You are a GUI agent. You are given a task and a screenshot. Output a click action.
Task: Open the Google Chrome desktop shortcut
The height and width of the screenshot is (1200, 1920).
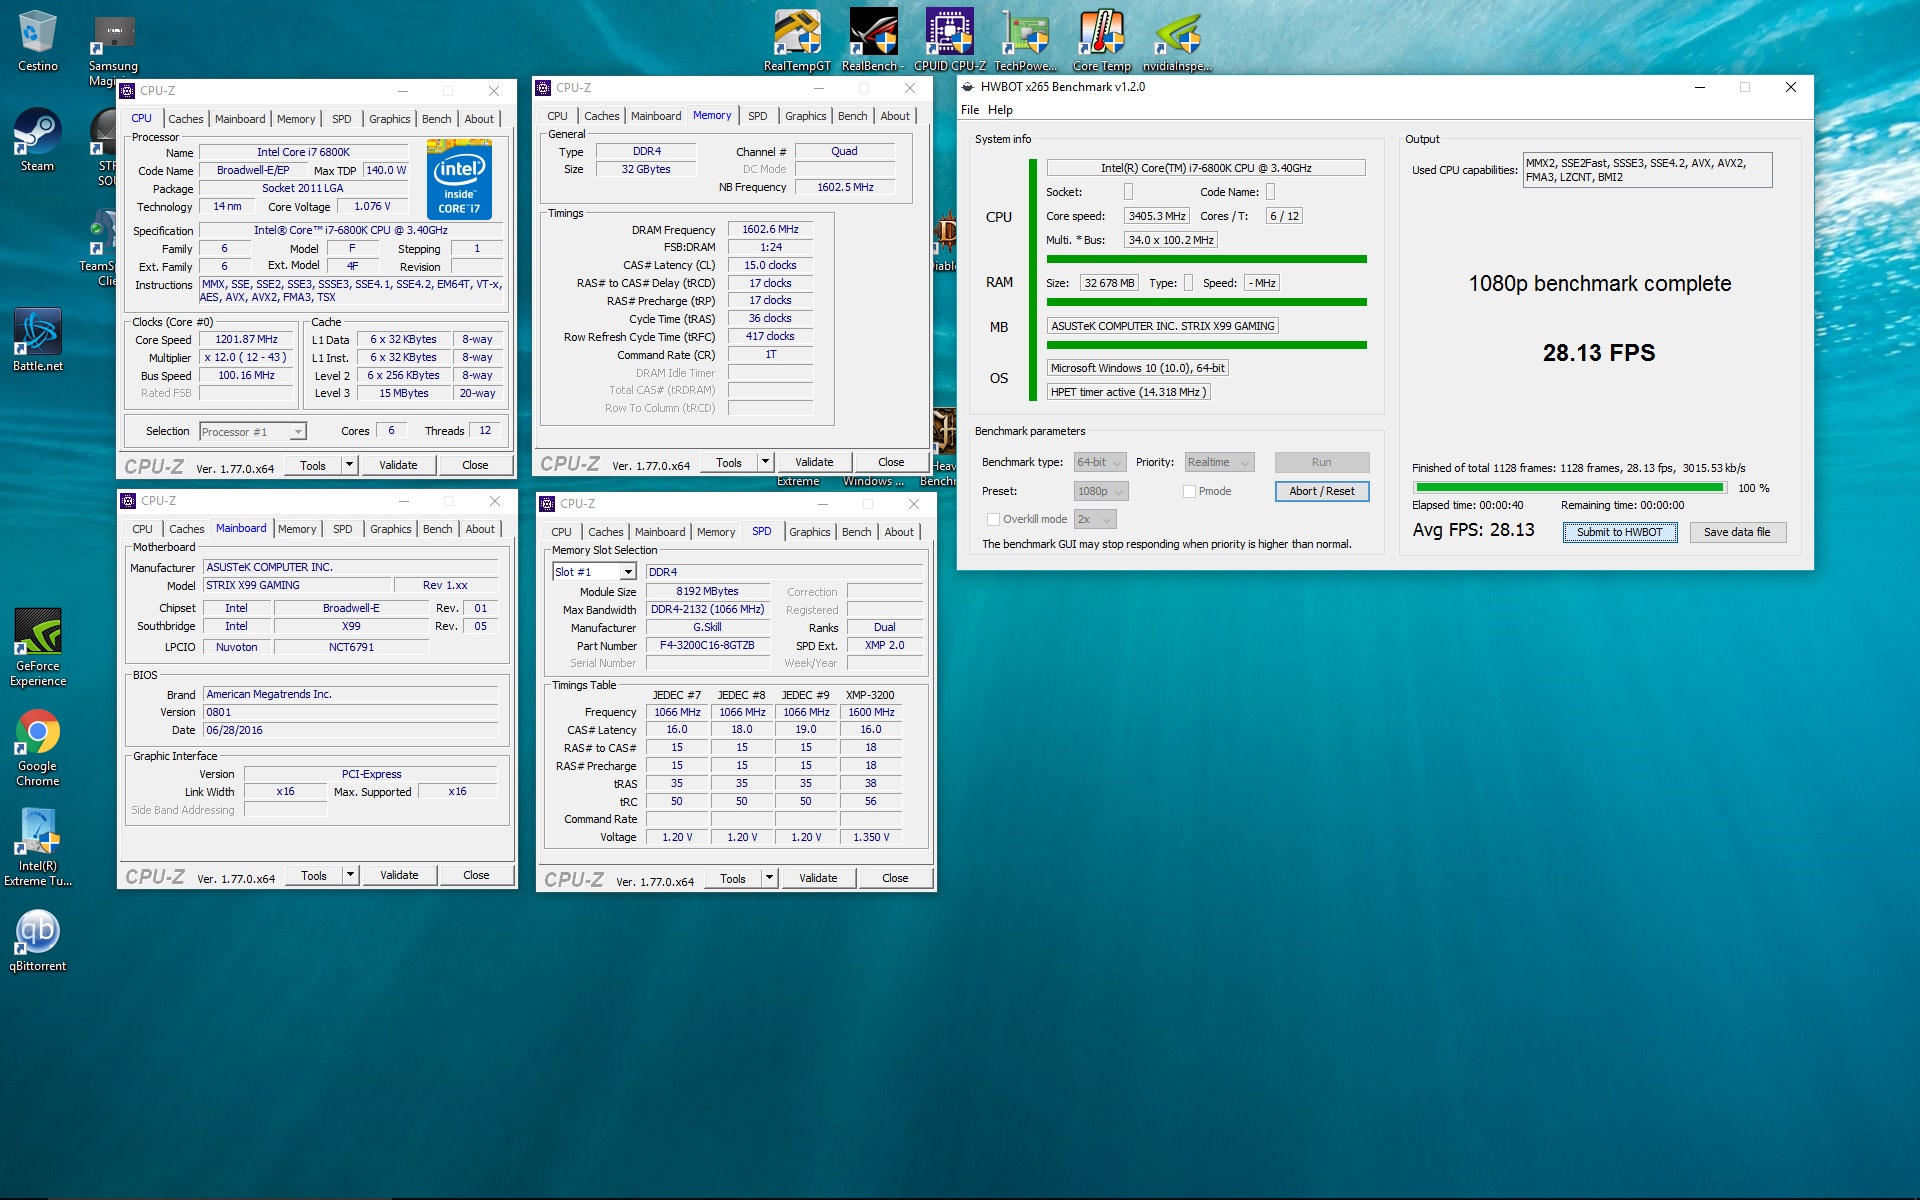[x=37, y=748]
